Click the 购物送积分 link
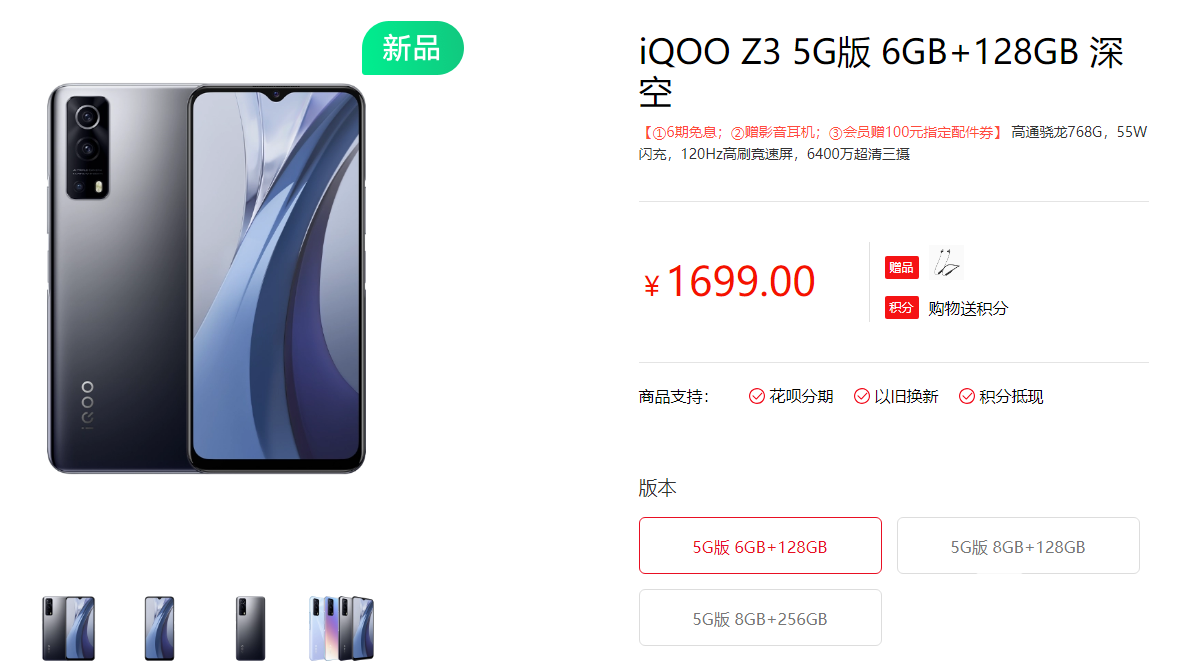 click(968, 308)
